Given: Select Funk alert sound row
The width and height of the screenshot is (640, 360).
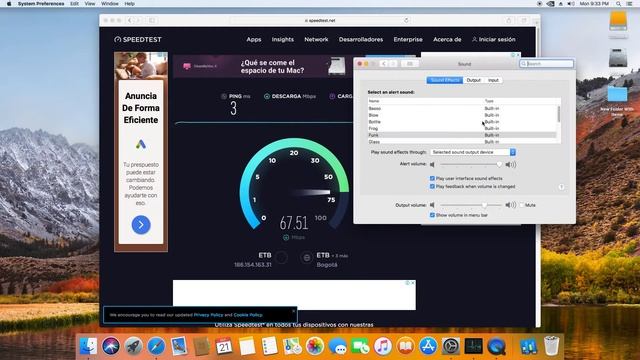Looking at the screenshot, I should (462, 135).
